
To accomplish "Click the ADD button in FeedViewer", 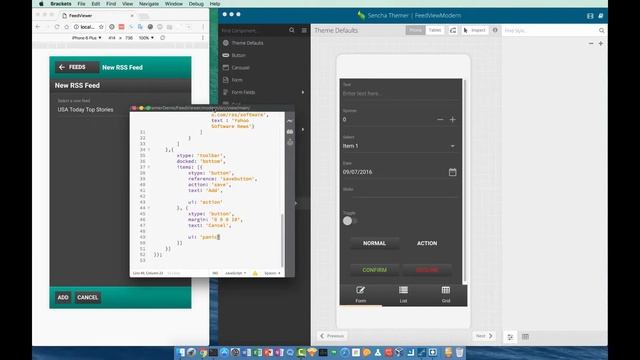I will 63,298.
